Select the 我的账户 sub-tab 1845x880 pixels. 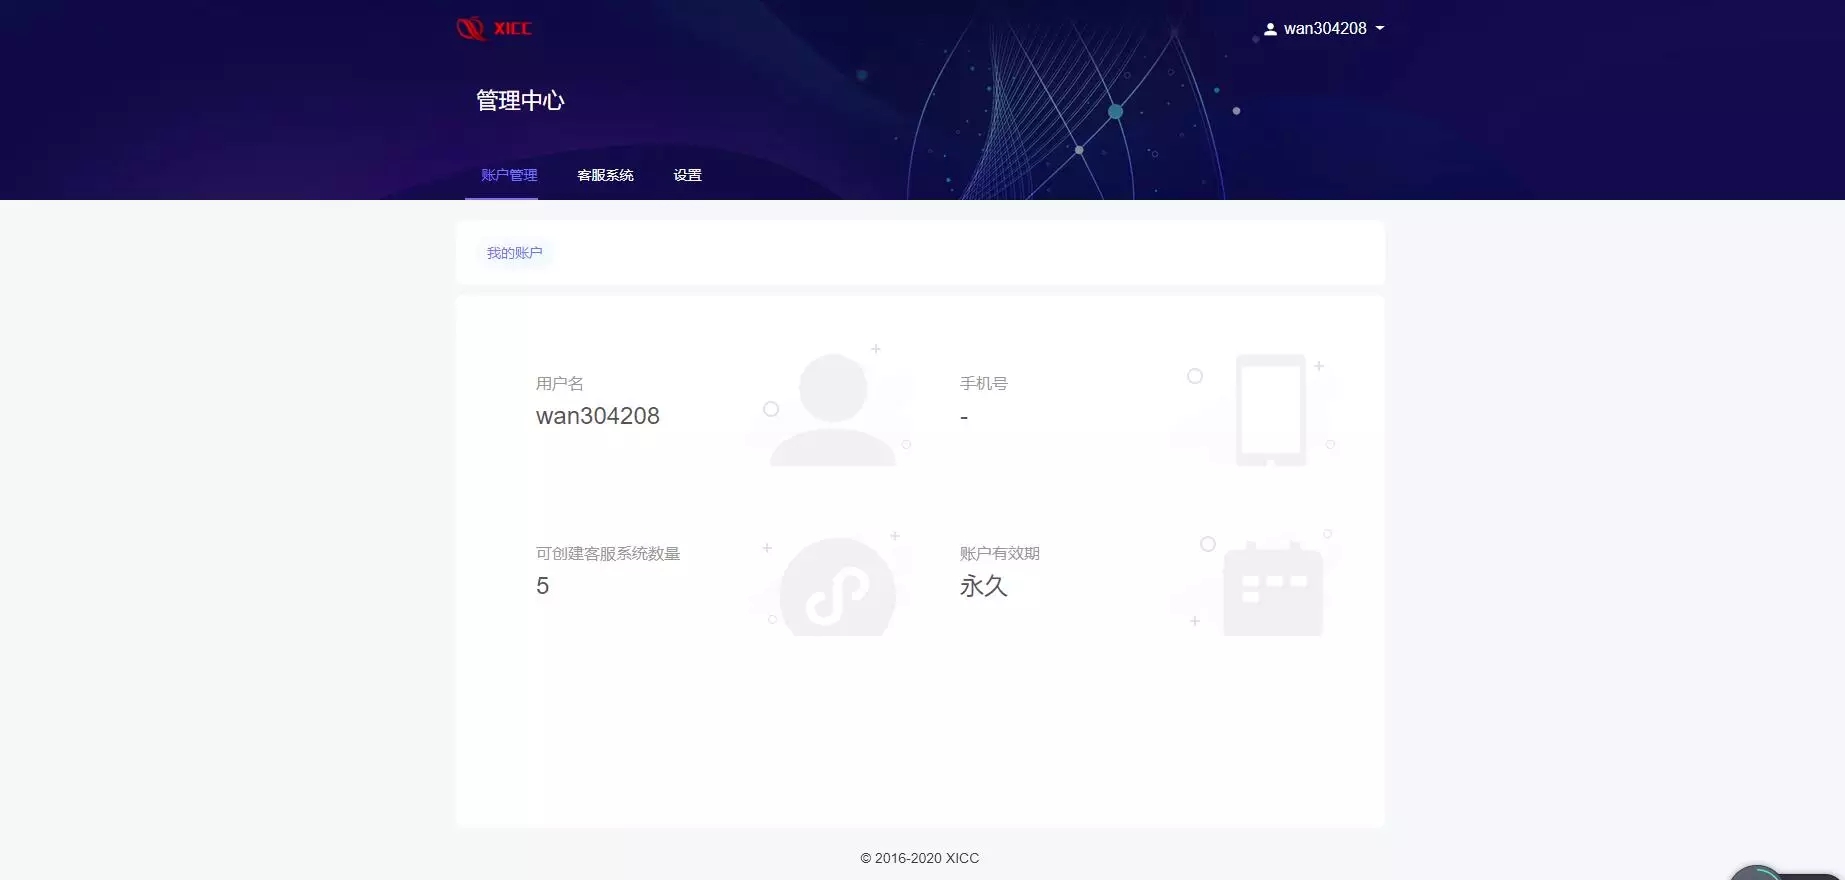514,253
